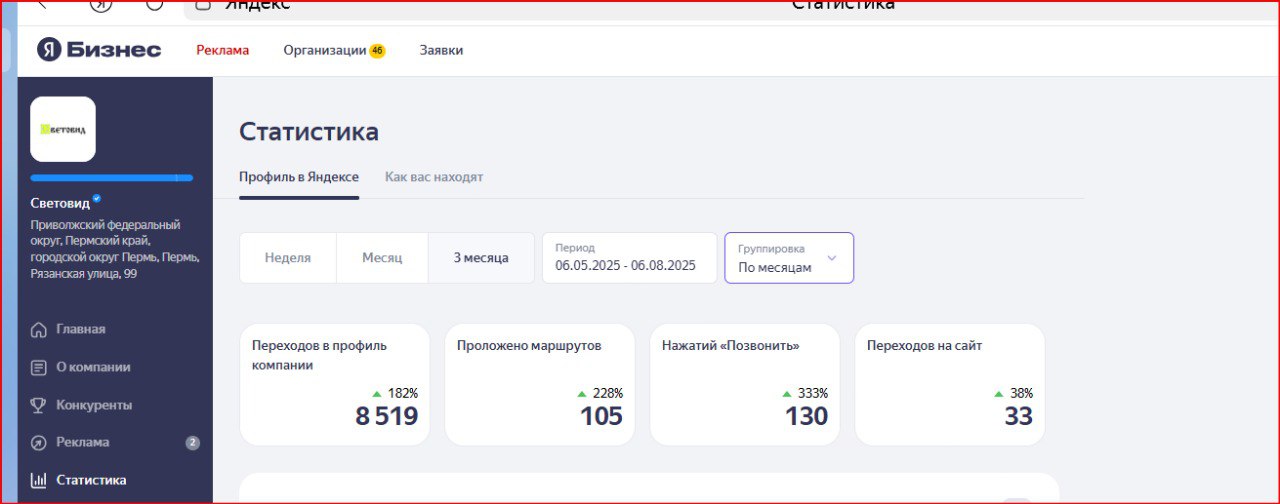This screenshot has height=504, width=1280.
Task: Click the trophy icon beside Конкуренты
Action: tap(39, 405)
